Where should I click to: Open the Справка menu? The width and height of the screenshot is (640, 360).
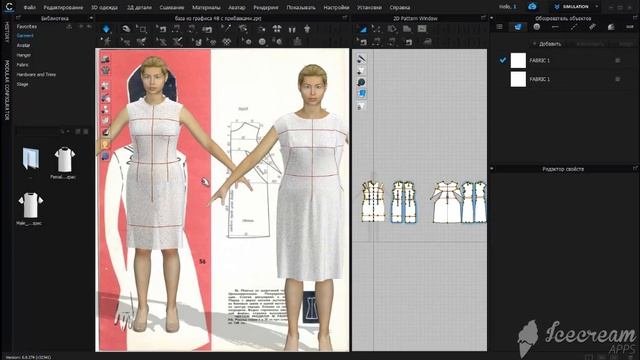(x=400, y=7)
